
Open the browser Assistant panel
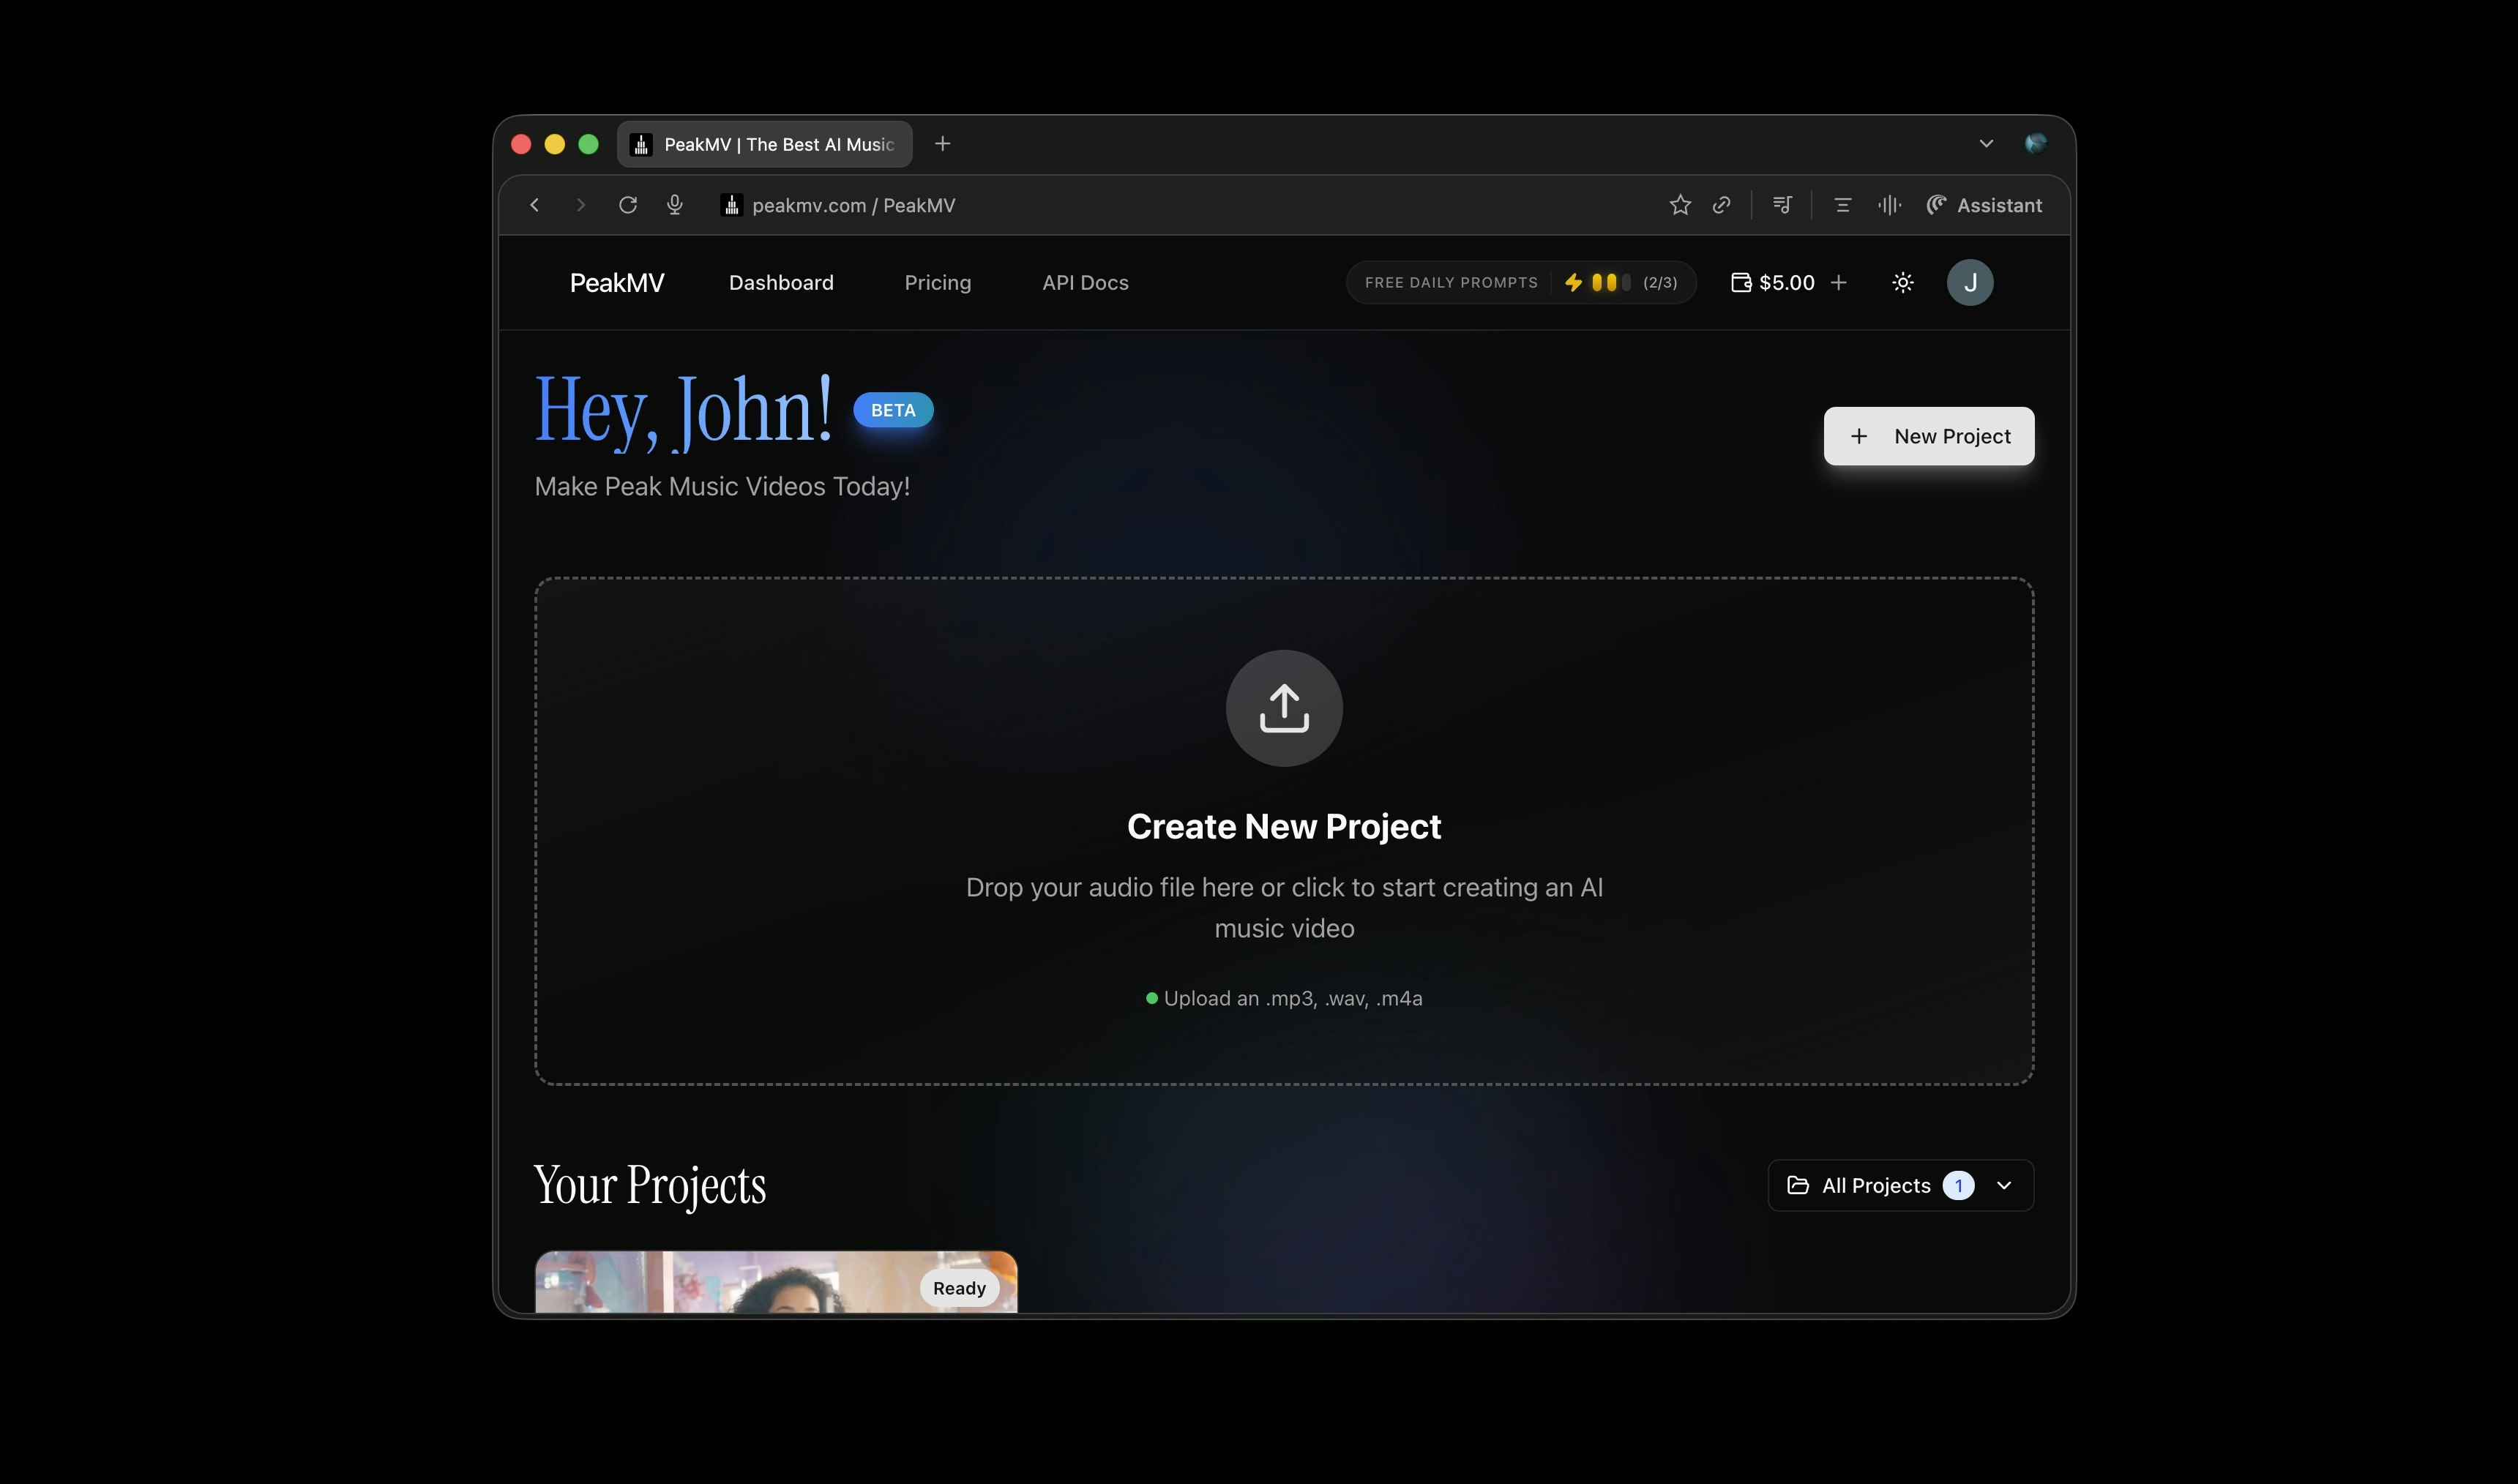coord(1984,205)
